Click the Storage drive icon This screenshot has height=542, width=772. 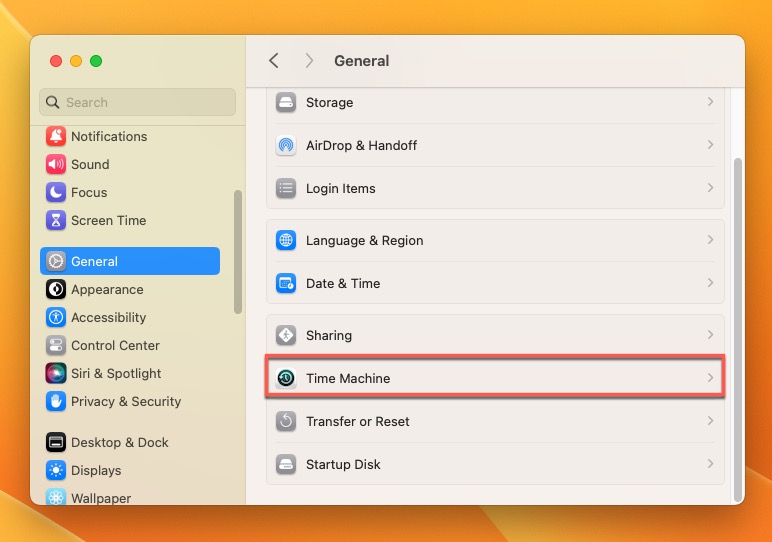pos(286,102)
